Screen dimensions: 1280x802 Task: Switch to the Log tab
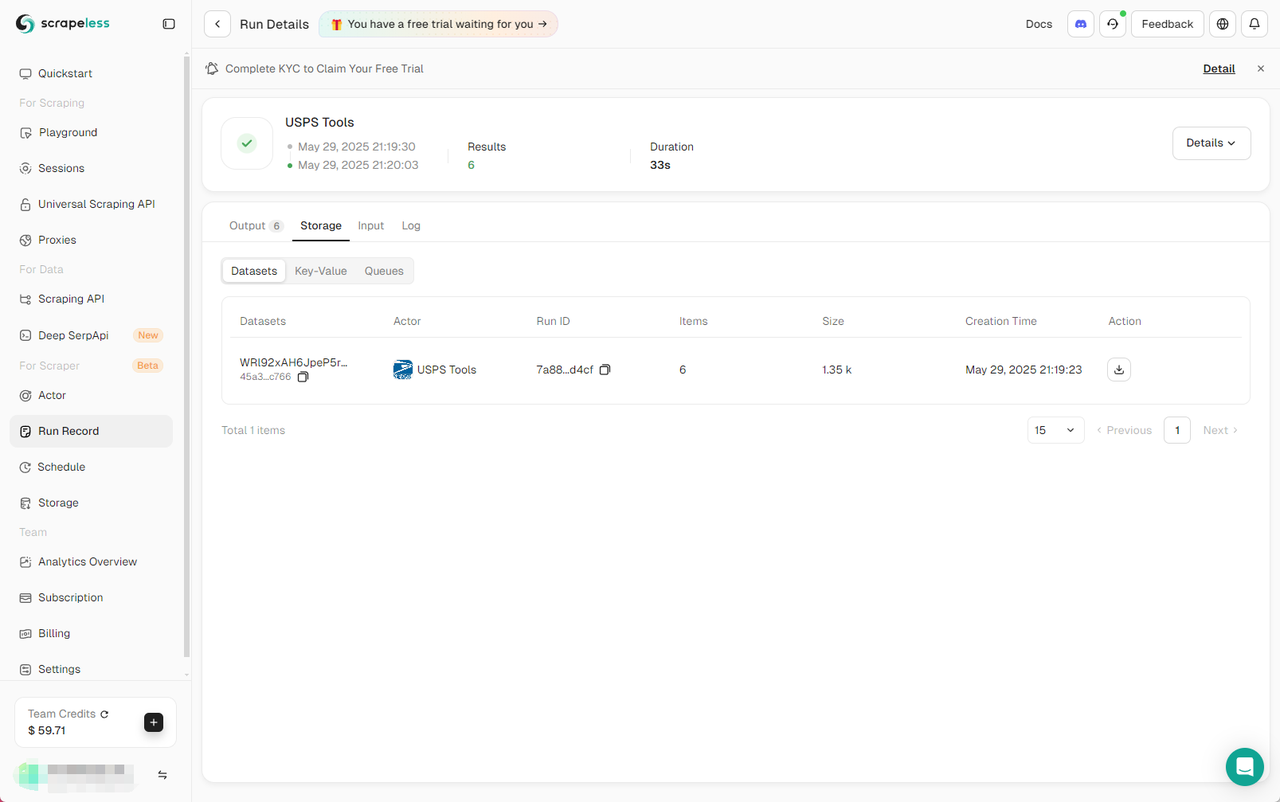click(411, 226)
